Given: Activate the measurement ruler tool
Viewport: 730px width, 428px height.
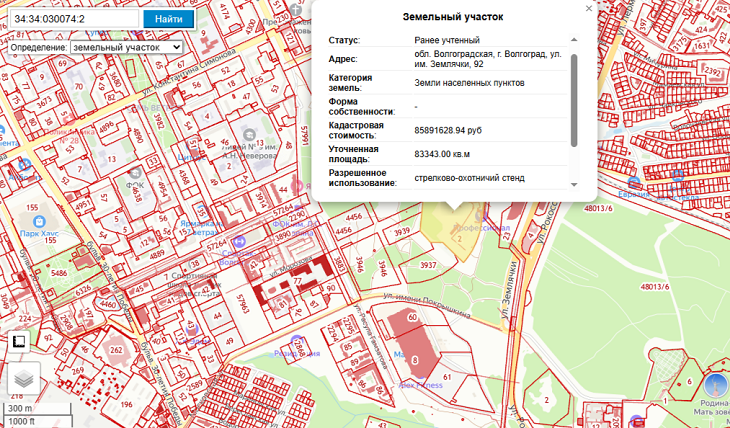Looking at the screenshot, I should (17, 342).
